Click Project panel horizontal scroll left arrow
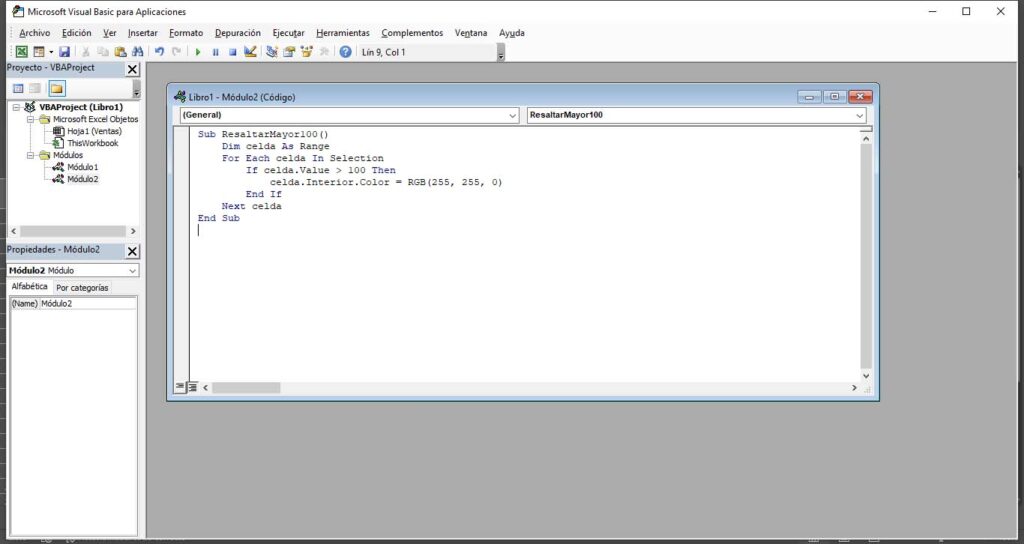This screenshot has height=544, width=1024. (14, 231)
